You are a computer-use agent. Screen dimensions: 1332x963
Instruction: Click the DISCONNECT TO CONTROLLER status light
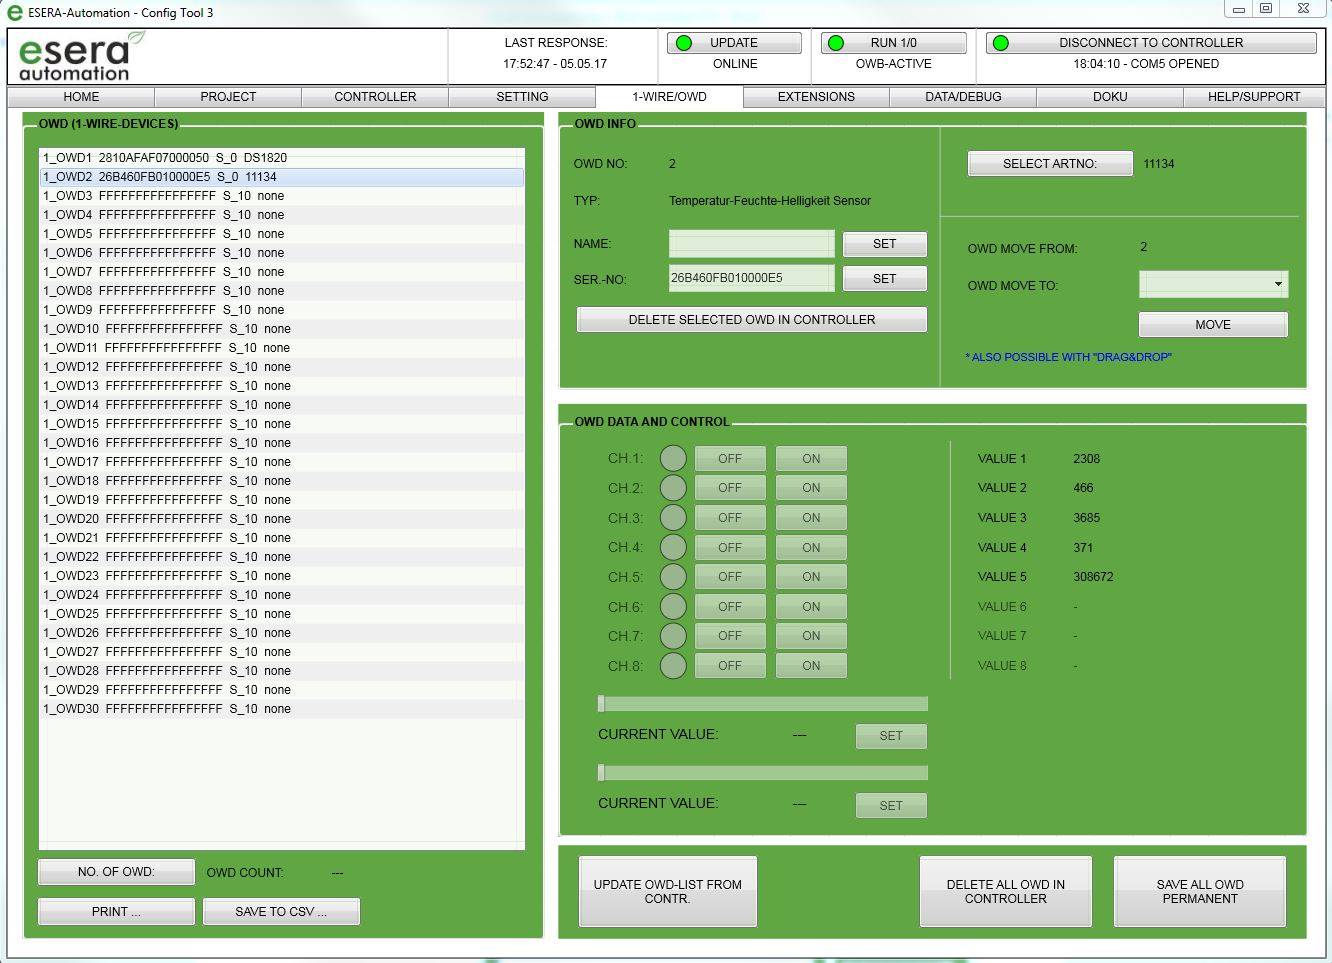(x=1000, y=42)
